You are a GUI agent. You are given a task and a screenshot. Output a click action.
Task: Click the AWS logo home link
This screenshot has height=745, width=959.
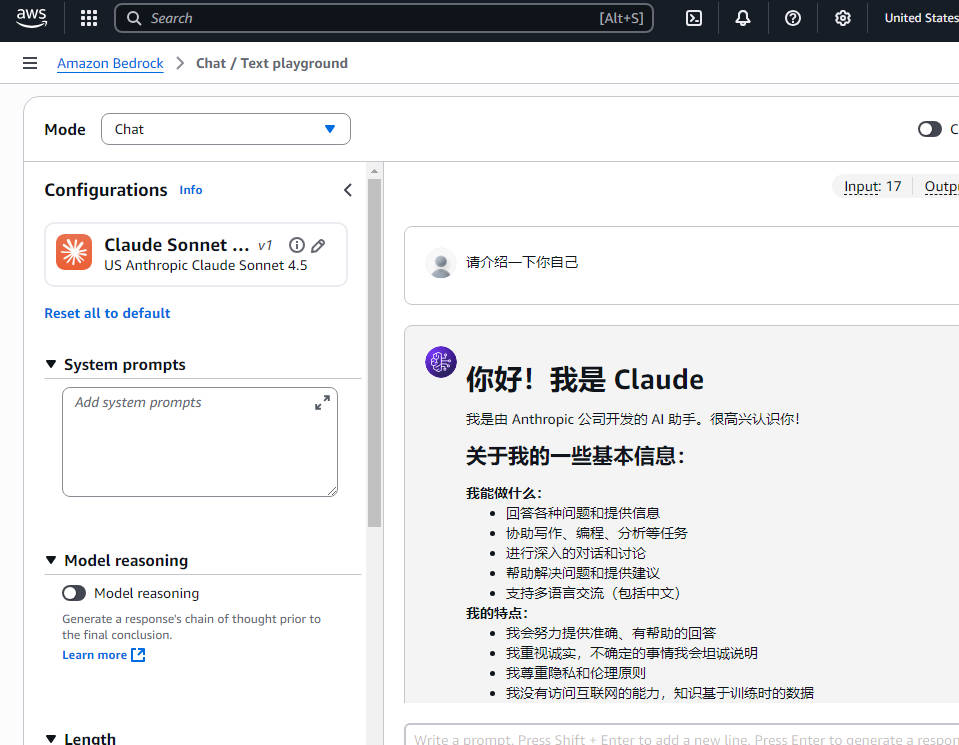(32, 18)
